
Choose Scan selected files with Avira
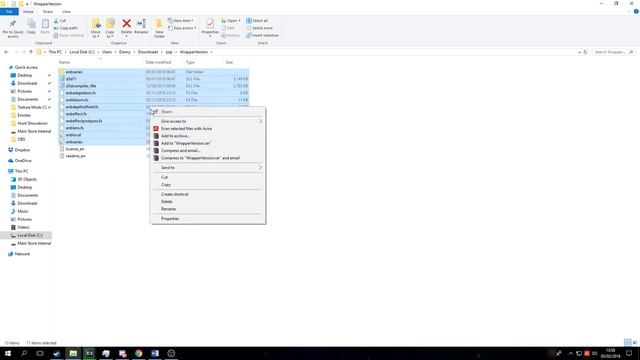click(x=207, y=129)
